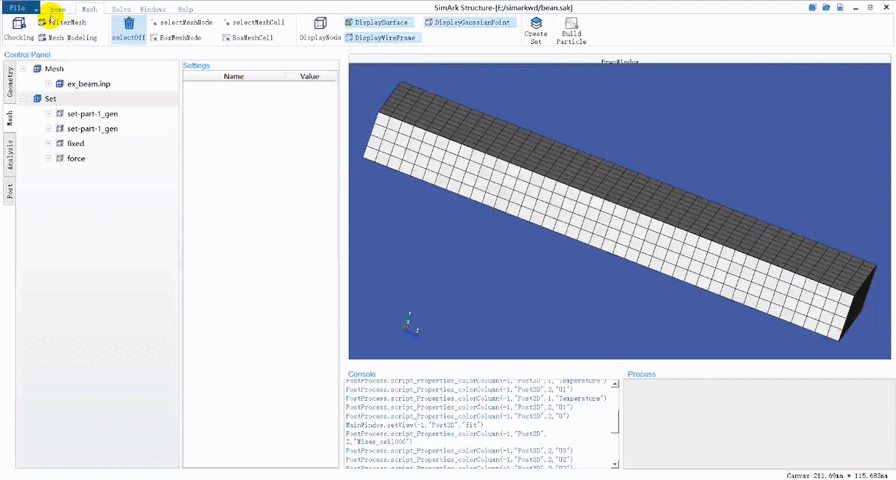This screenshot has width=896, height=480.
Task: Click the Build Particle icon
Action: pyautogui.click(x=571, y=23)
